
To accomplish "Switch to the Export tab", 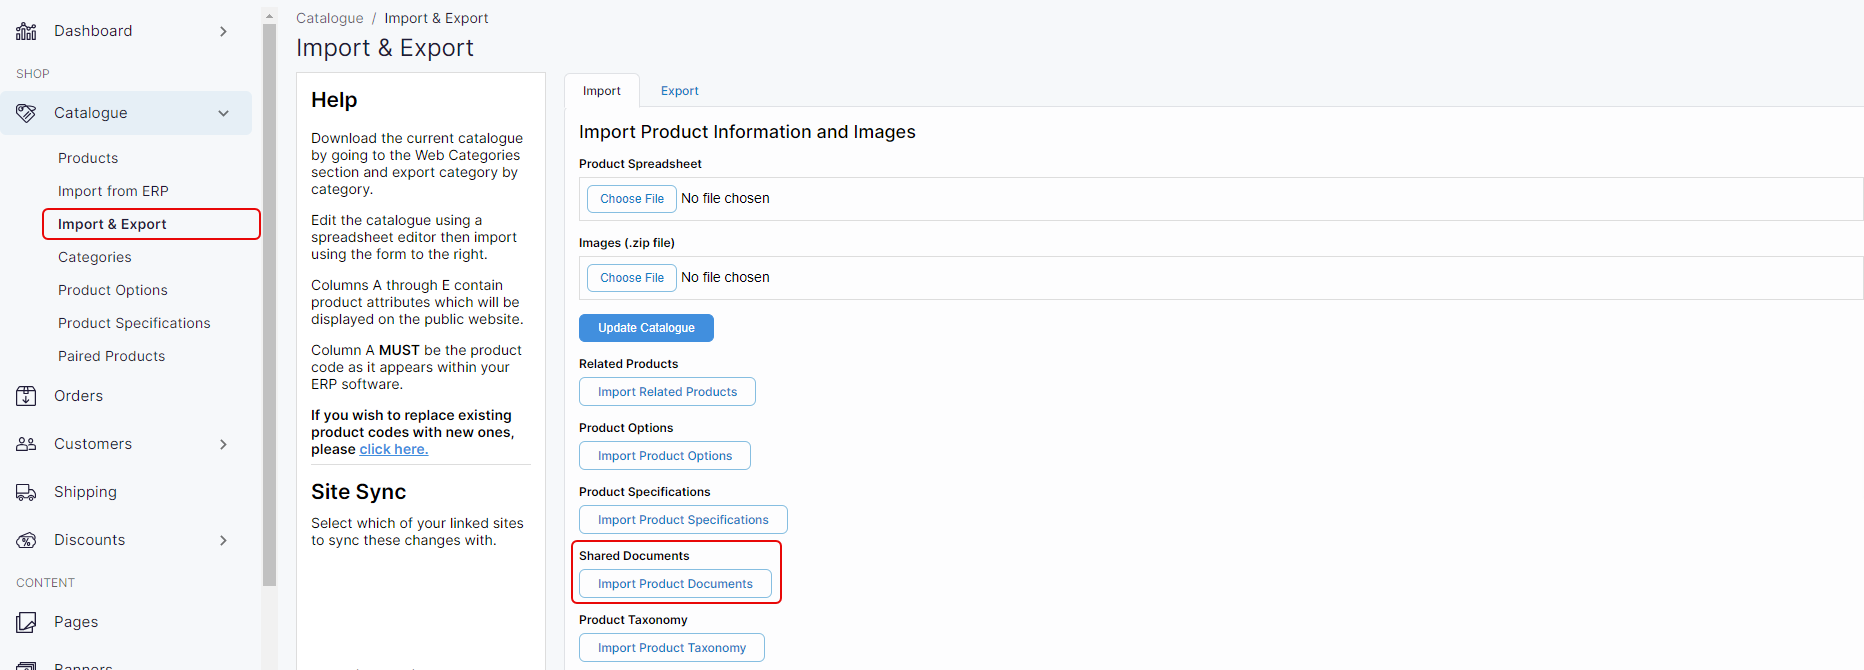I will (x=680, y=91).
